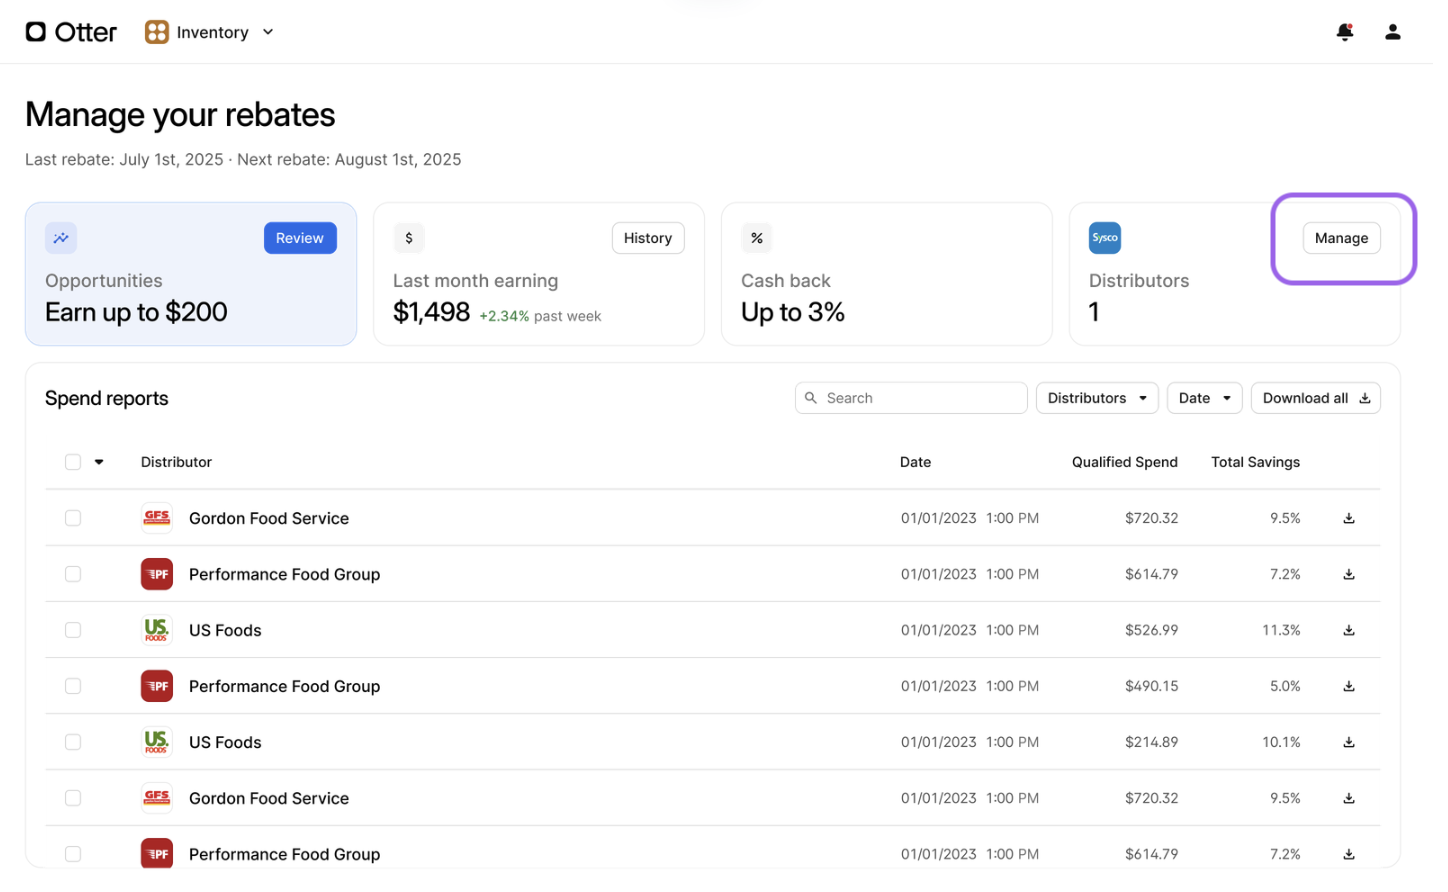Expand the Distributors filter dropdown
Screen dimensions: 1448x892
pyautogui.click(x=1096, y=397)
